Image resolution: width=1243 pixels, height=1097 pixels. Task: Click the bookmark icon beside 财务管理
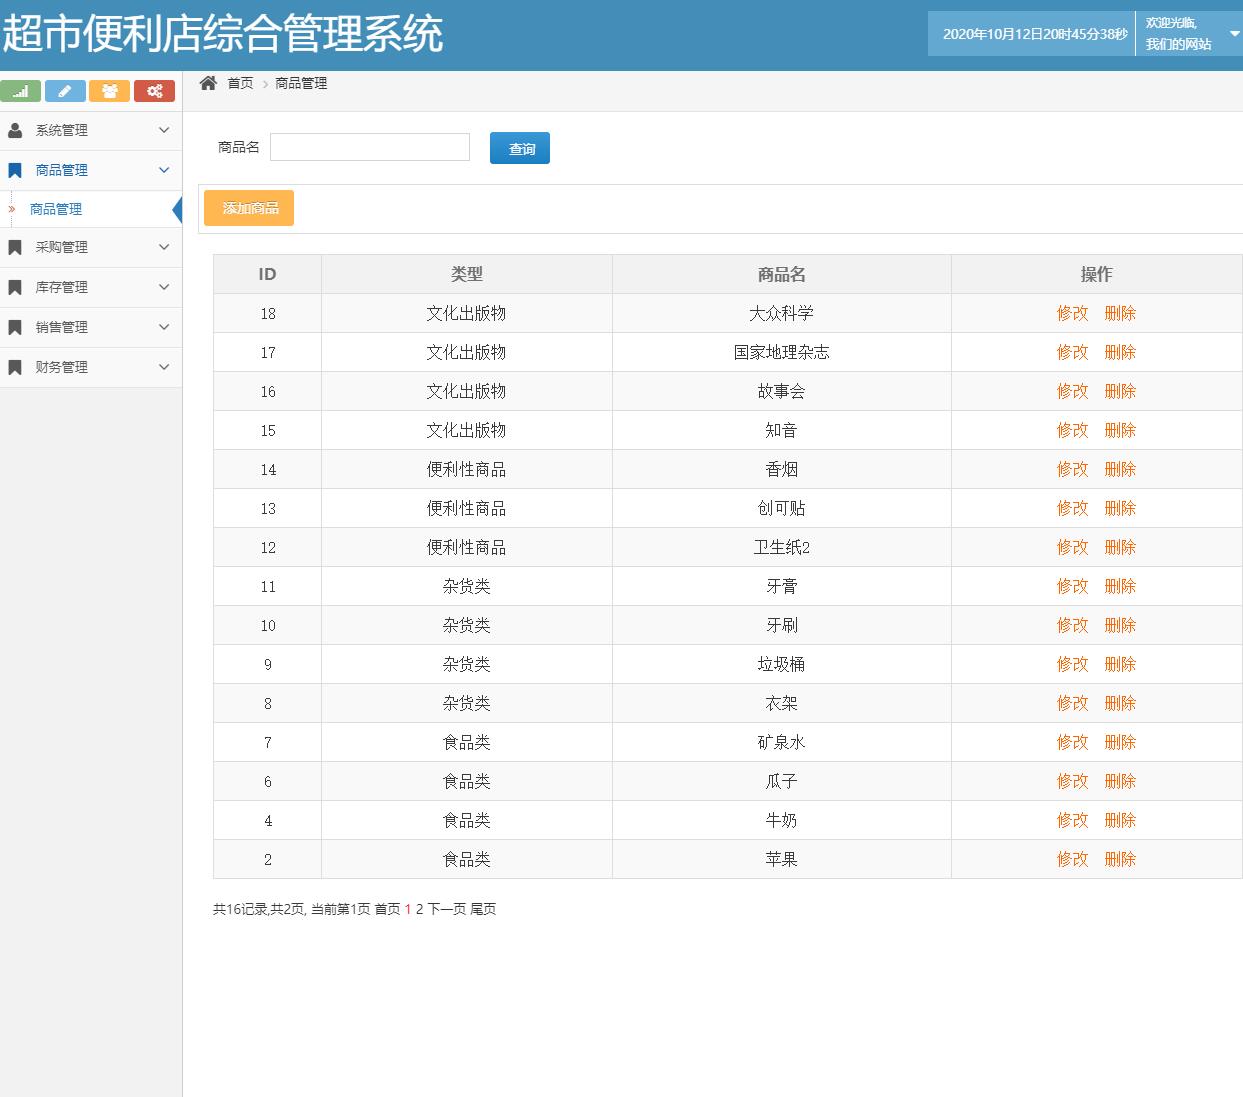pyautogui.click(x=14, y=367)
